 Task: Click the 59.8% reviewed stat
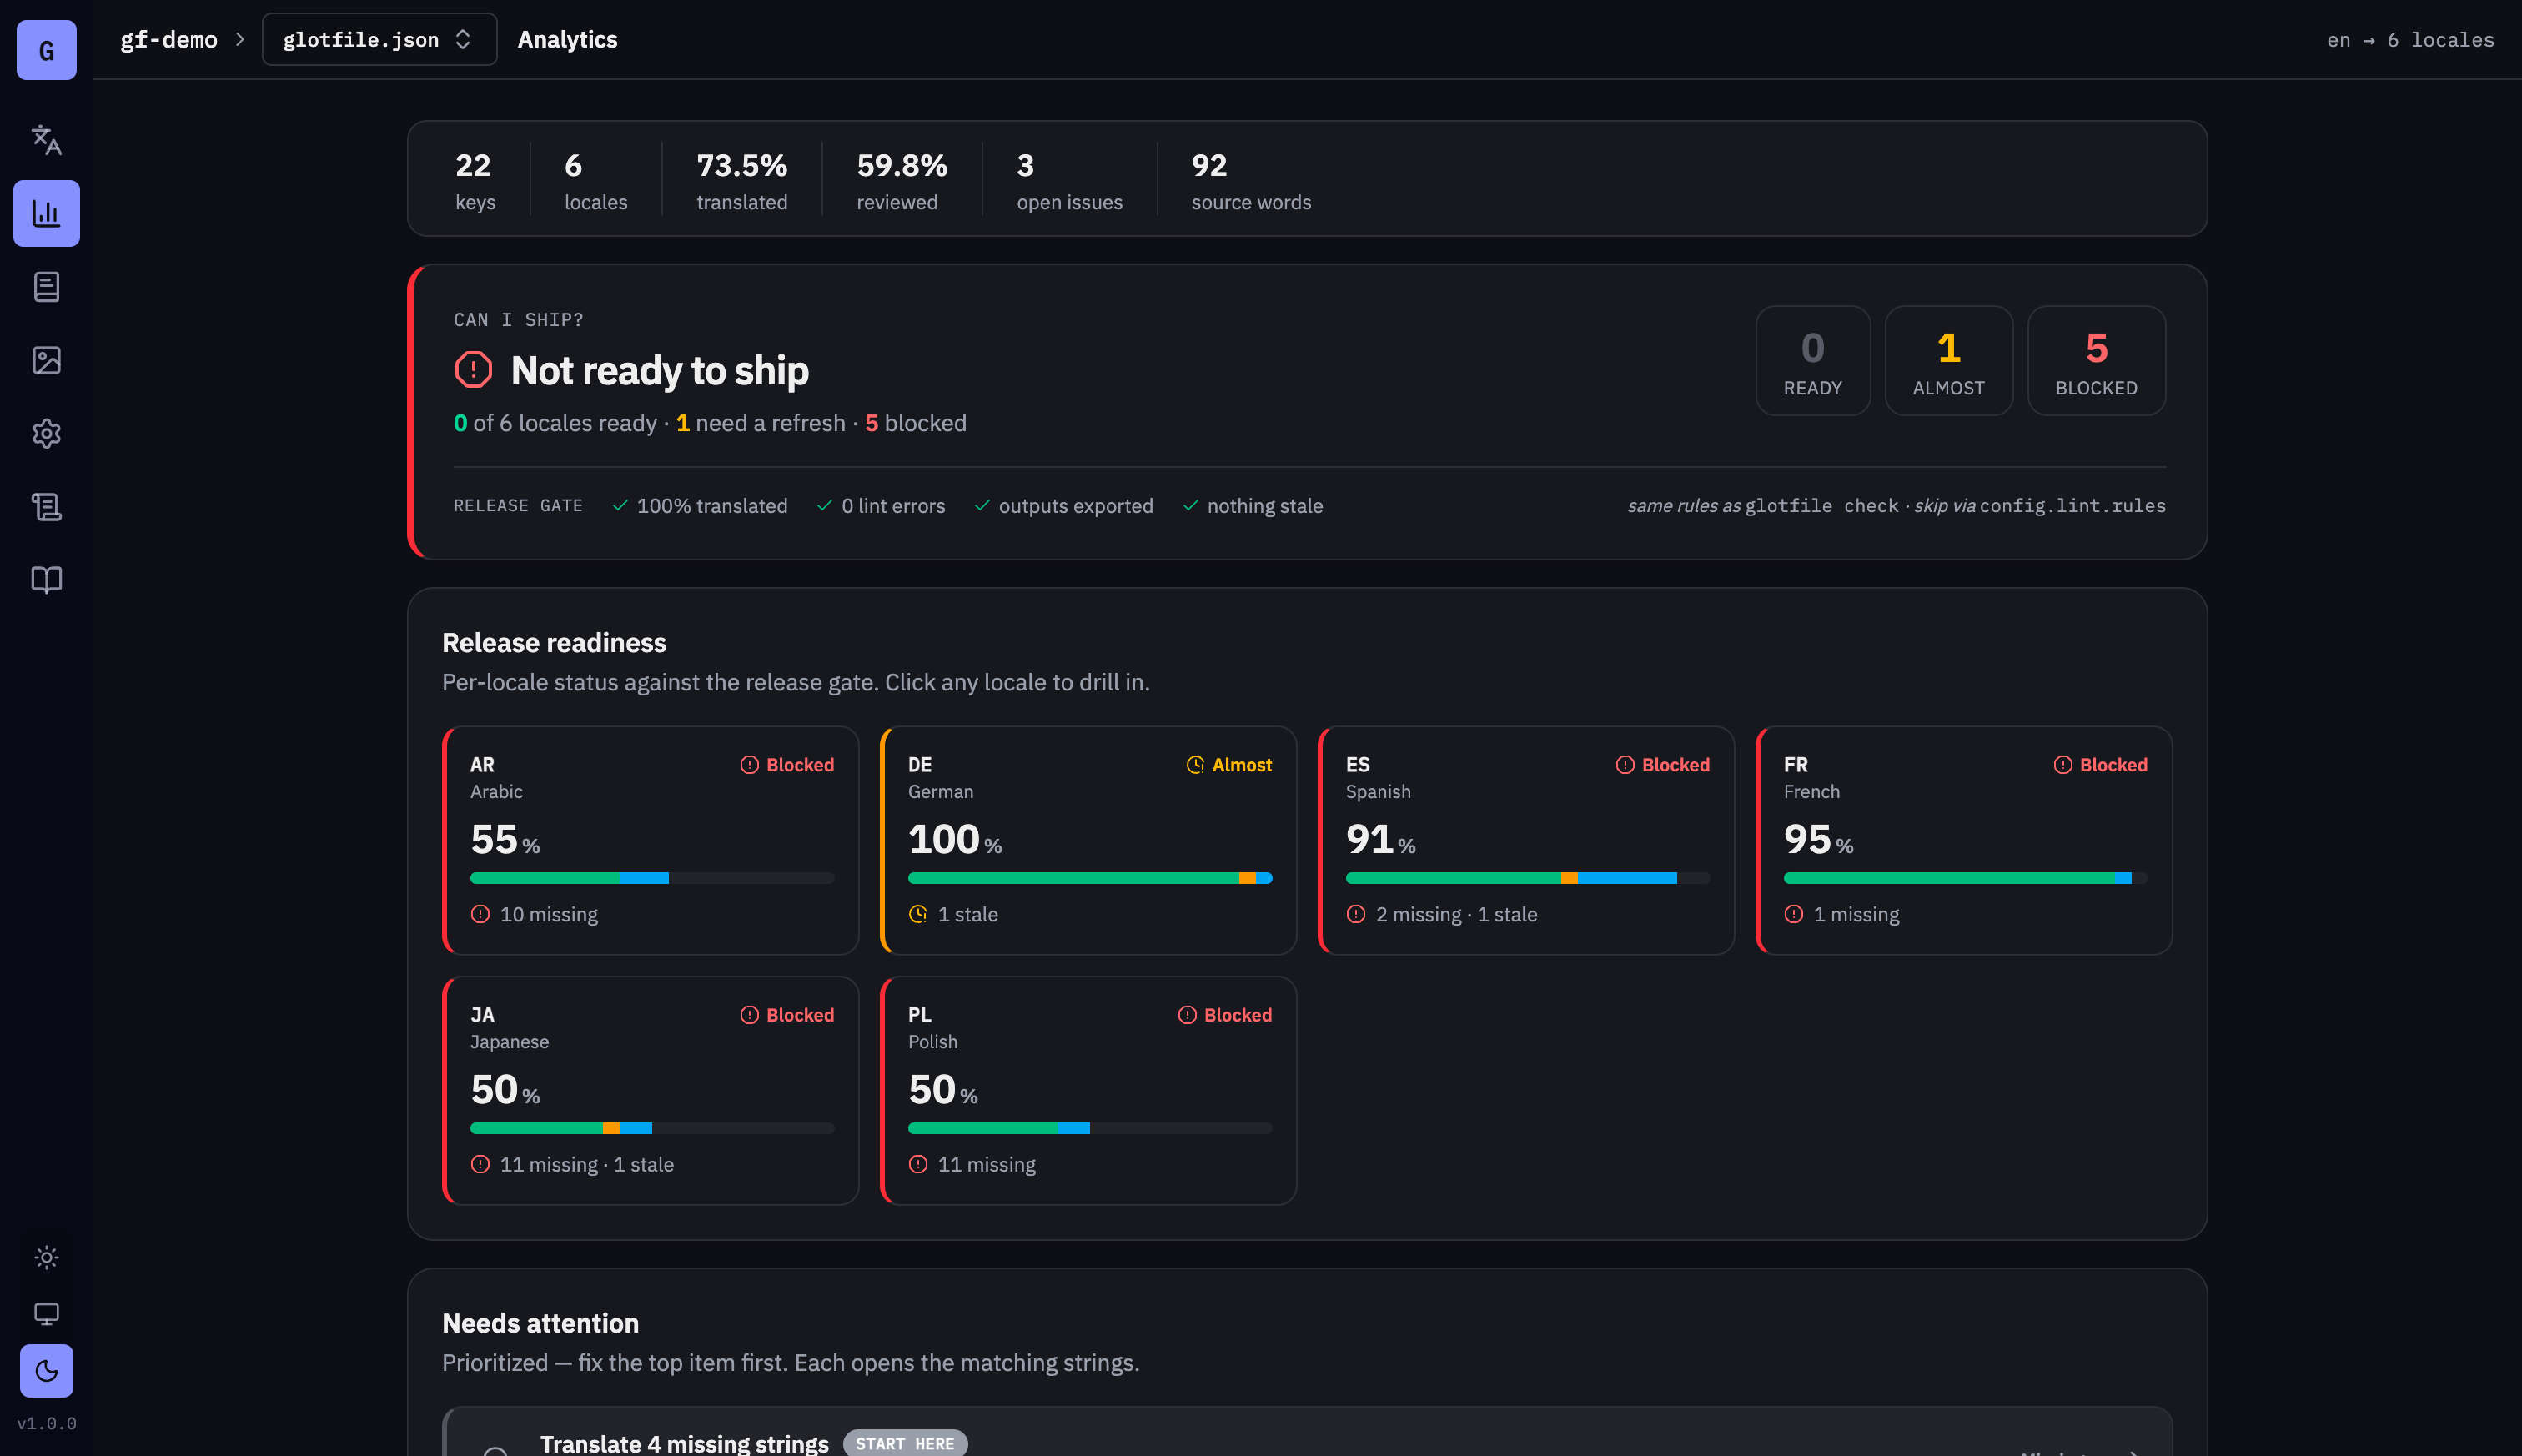coord(901,180)
